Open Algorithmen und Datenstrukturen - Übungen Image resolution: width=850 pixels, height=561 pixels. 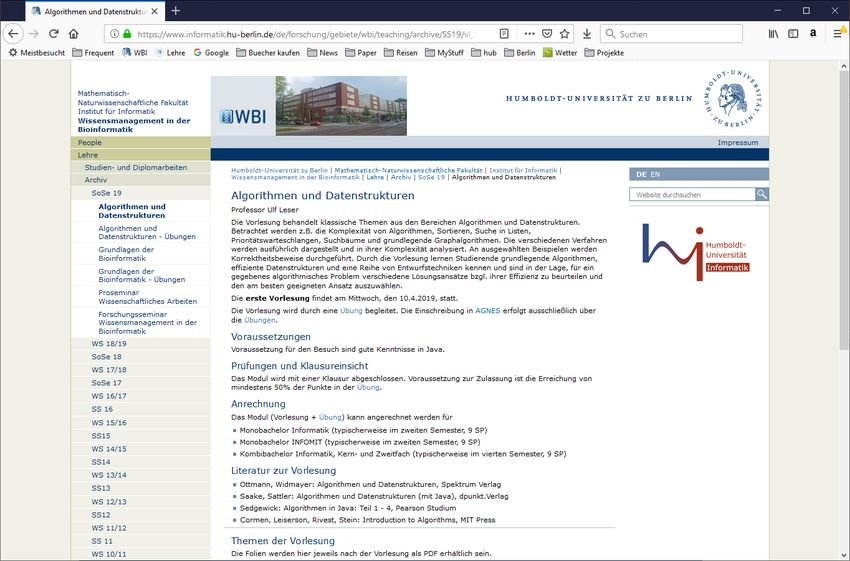(147, 233)
